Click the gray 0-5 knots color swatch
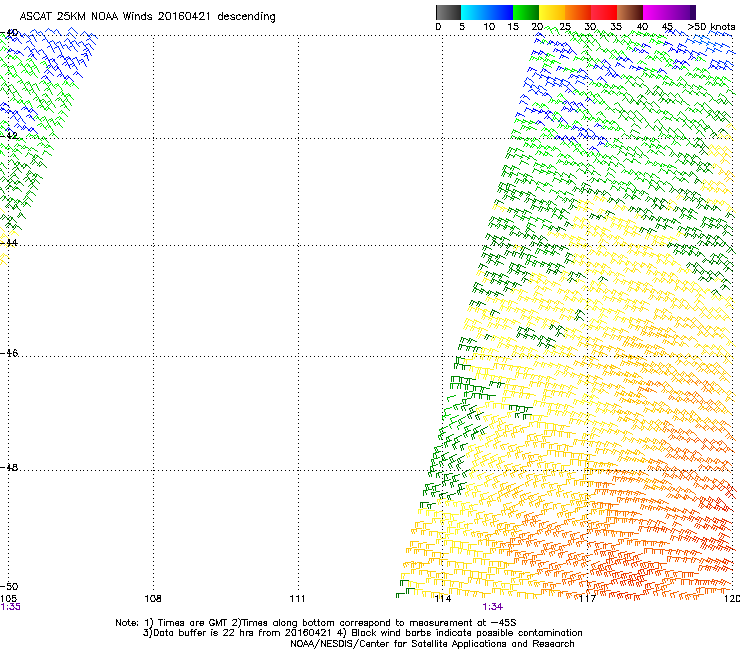The image size is (740, 650). click(x=448, y=12)
